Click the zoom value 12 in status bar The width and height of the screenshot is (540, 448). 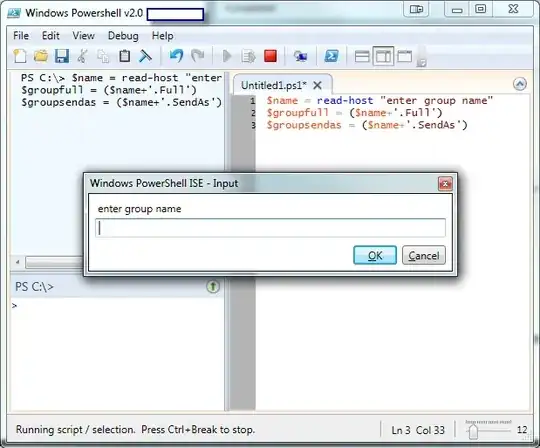pos(522,430)
